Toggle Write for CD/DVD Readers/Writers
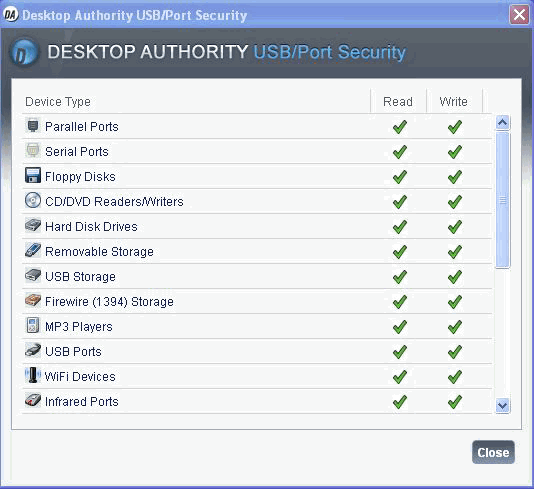Screen dimensions: 534x489 455,202
